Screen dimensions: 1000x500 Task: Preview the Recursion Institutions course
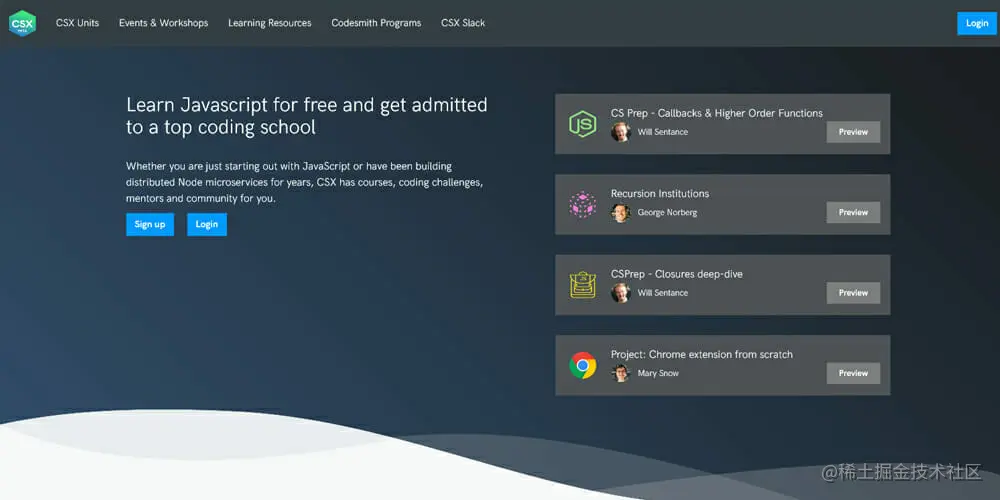tap(853, 212)
